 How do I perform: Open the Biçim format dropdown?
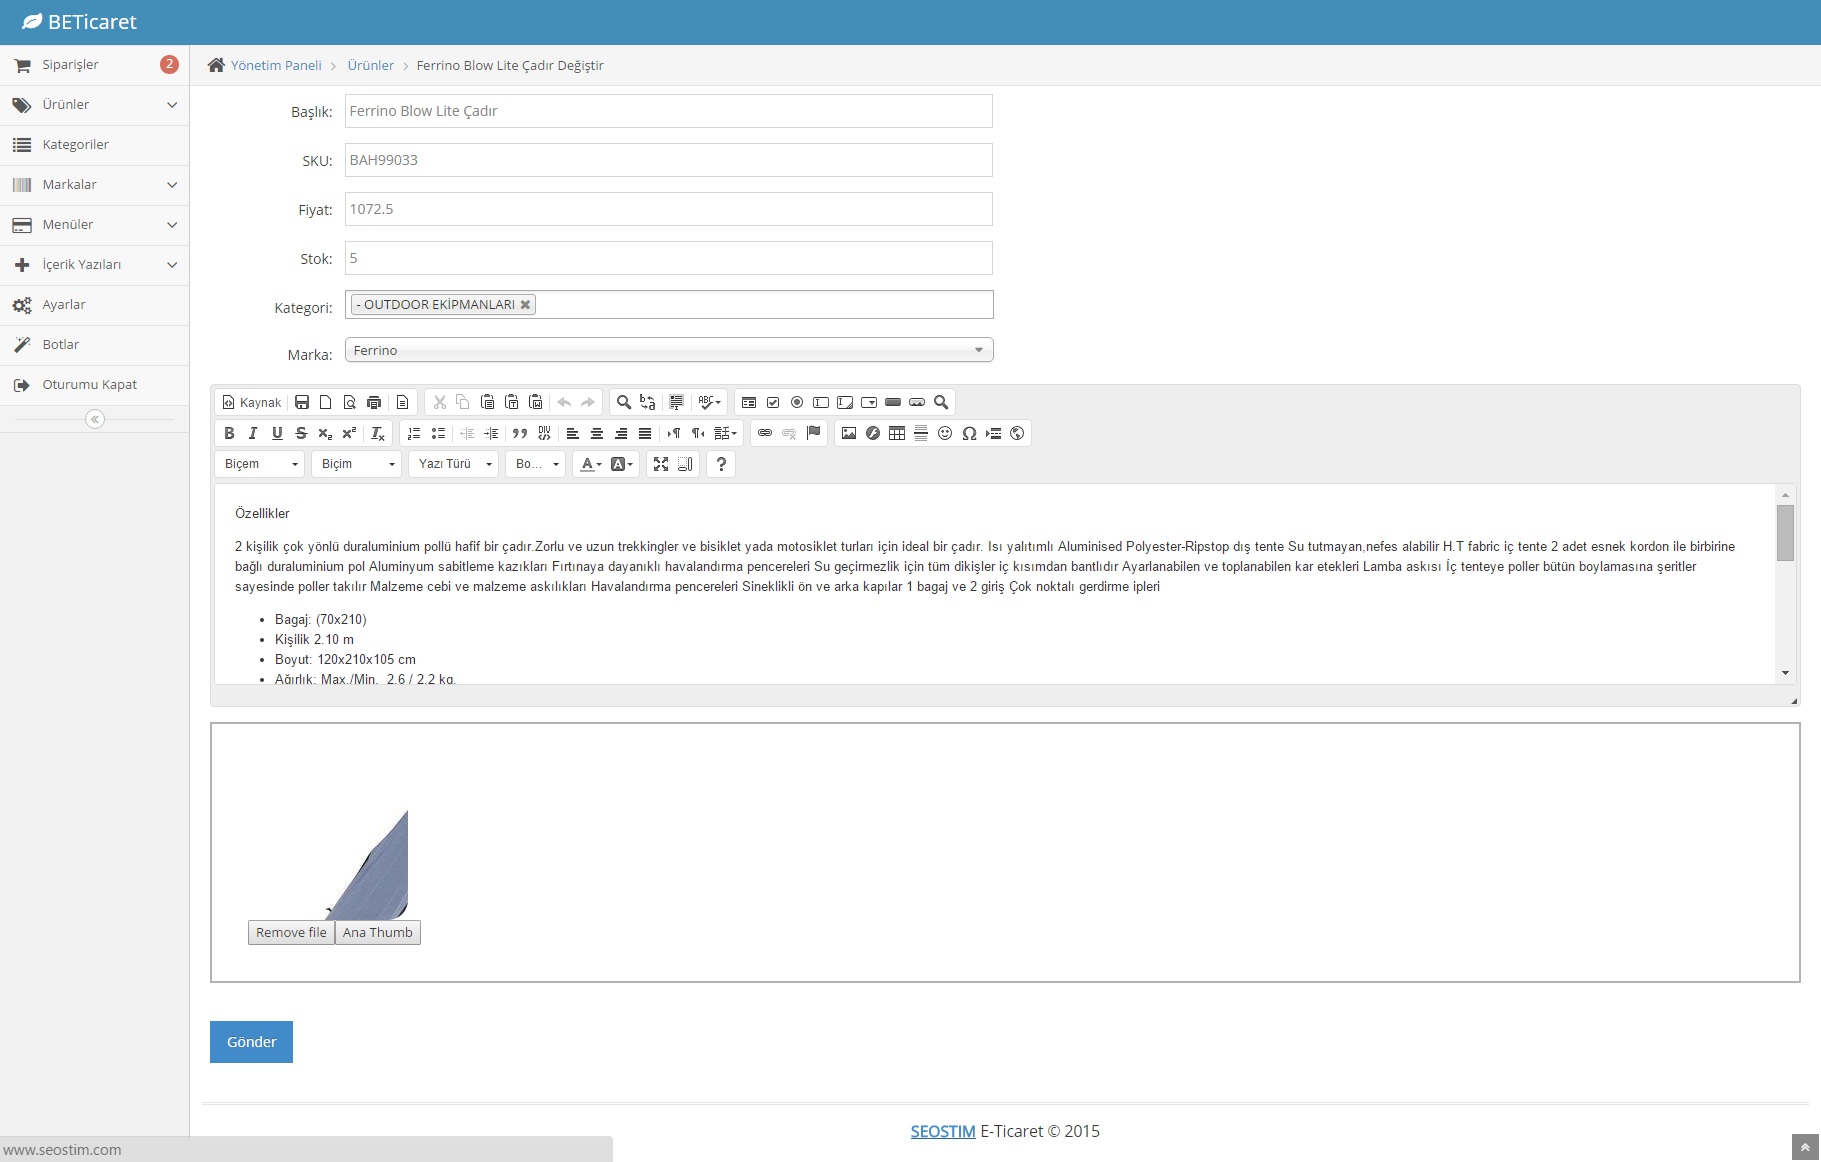[356, 464]
